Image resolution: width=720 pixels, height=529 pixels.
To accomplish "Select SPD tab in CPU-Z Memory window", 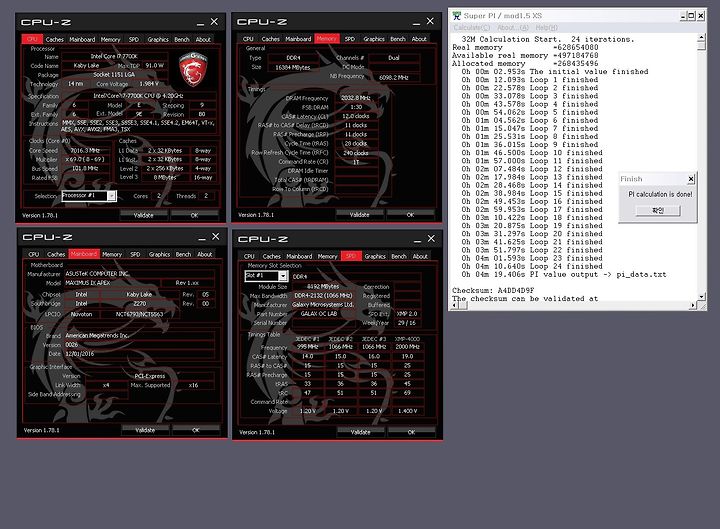I will click(350, 39).
